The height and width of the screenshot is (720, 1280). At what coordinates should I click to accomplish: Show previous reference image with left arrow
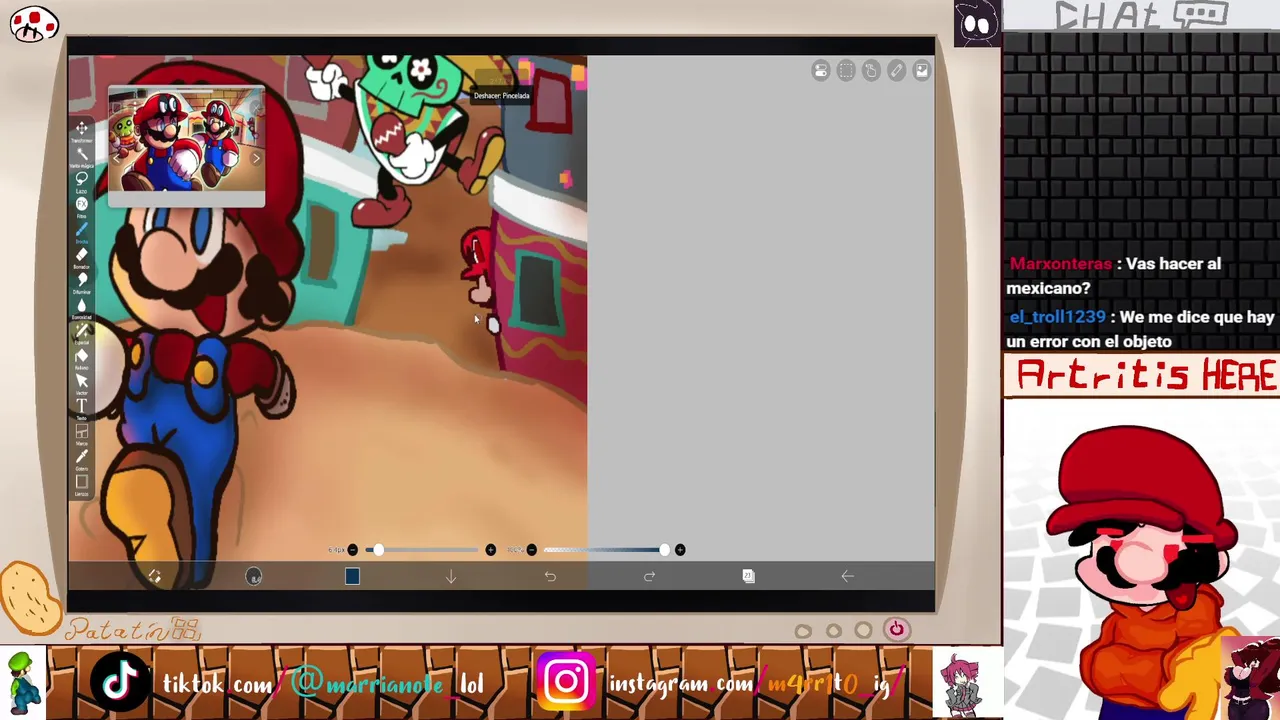click(x=118, y=157)
